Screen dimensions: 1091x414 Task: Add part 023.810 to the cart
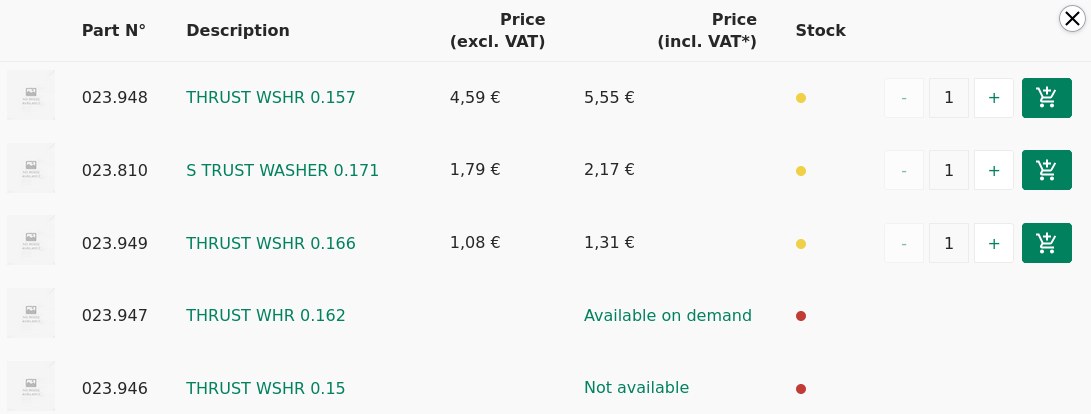pos(1046,170)
